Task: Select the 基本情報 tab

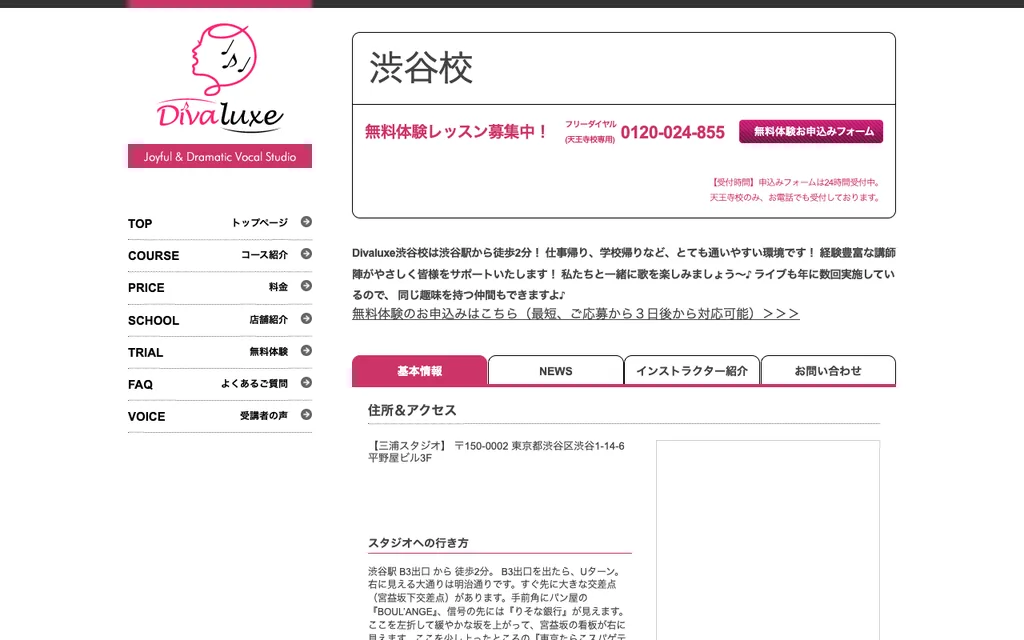Action: tap(419, 370)
